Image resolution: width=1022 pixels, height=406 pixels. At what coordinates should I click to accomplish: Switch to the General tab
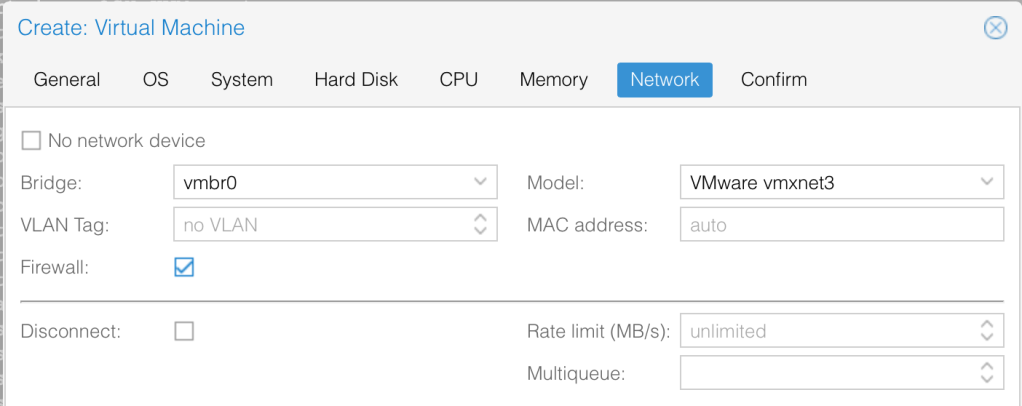[67, 80]
